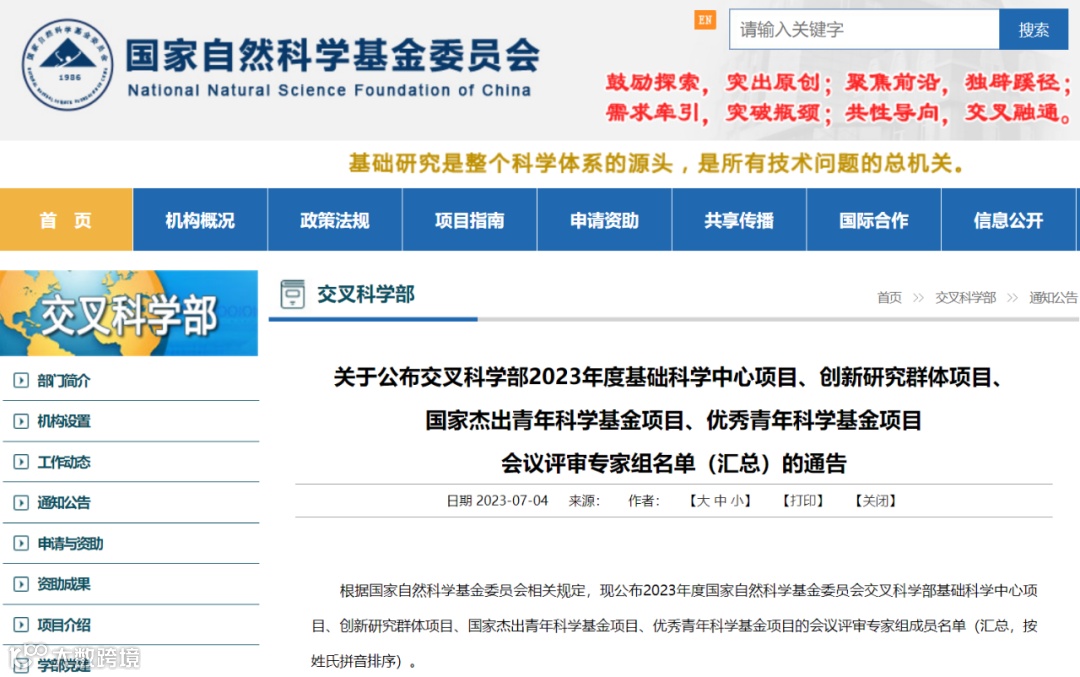Click the blue 搜索 search button
The width and height of the screenshot is (1080, 677).
point(1033,30)
